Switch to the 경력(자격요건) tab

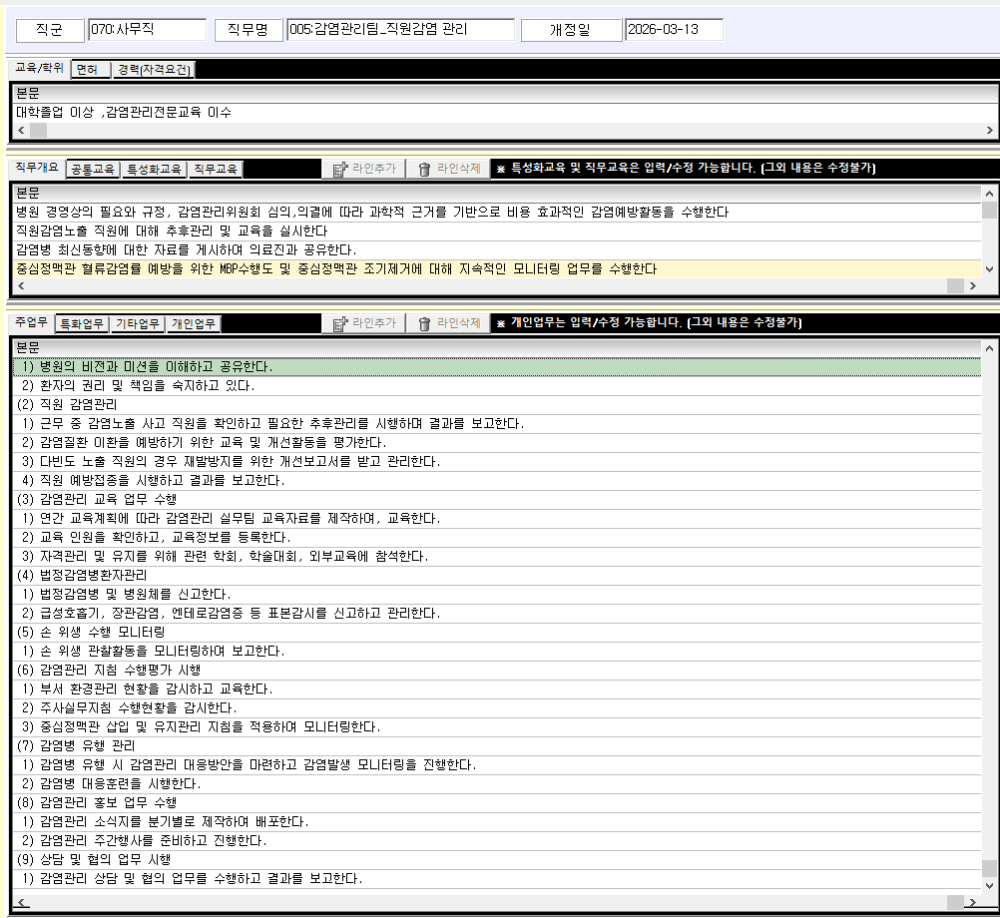point(154,70)
